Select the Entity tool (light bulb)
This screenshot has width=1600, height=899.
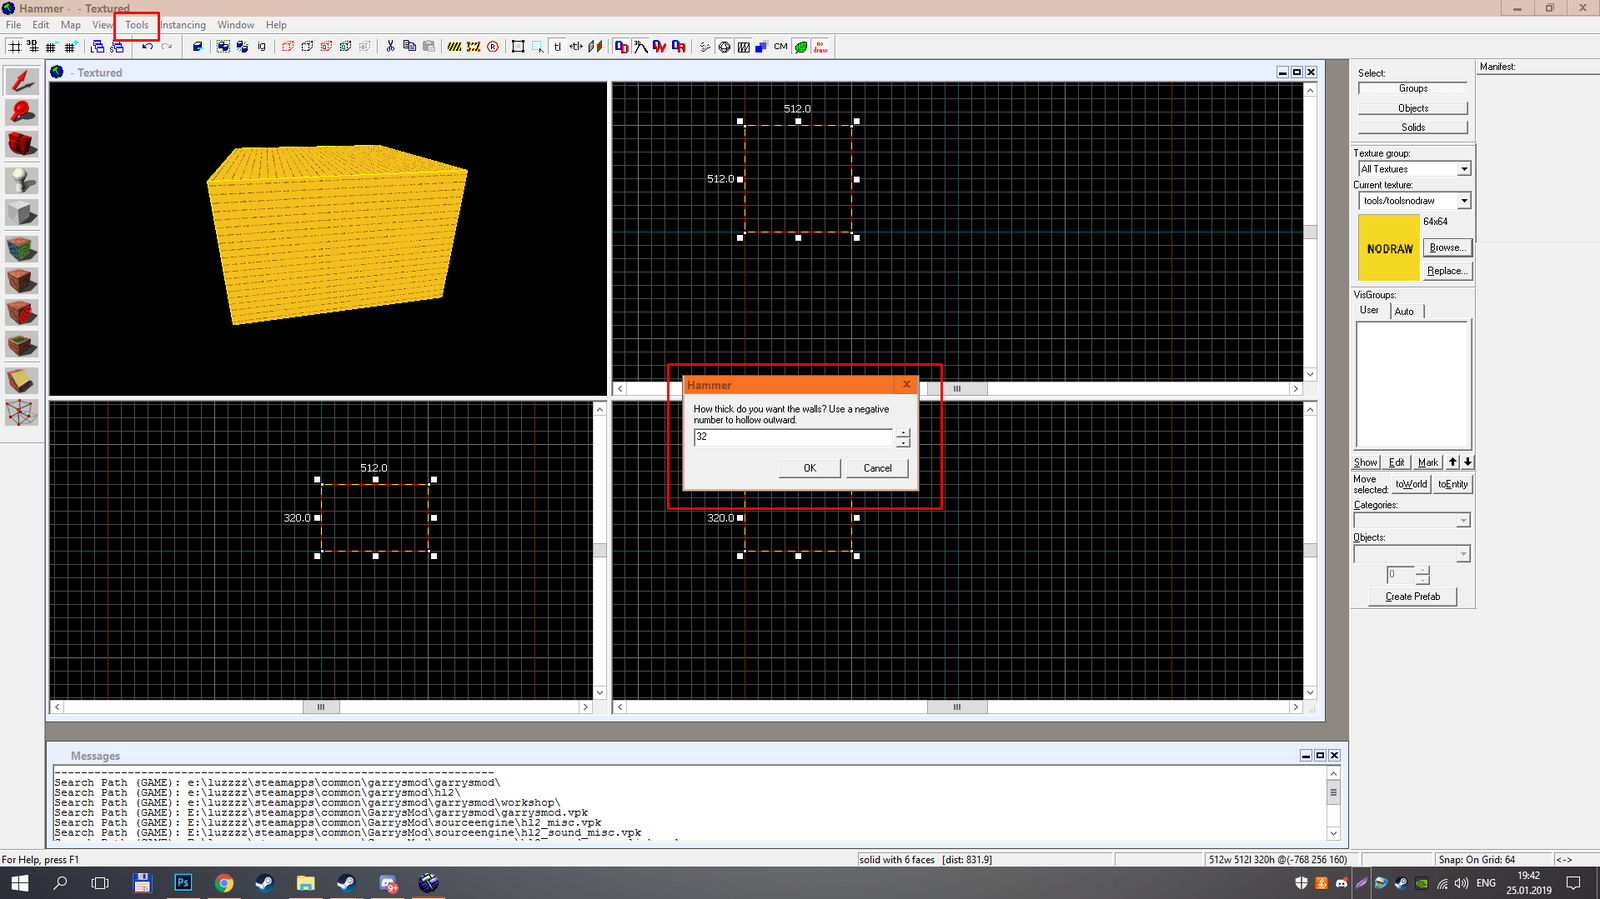click(22, 180)
